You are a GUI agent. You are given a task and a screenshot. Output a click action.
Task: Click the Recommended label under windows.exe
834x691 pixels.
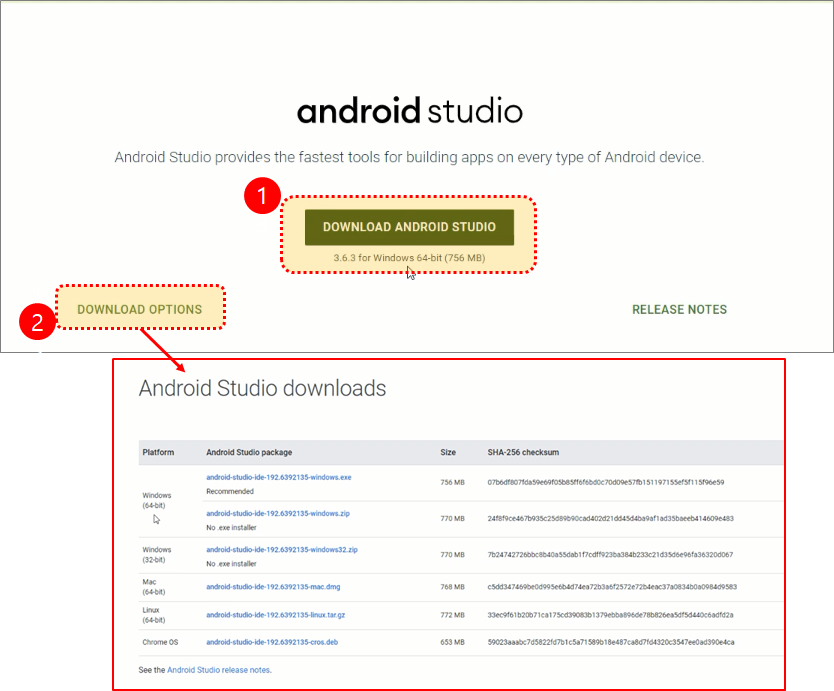coord(230,492)
